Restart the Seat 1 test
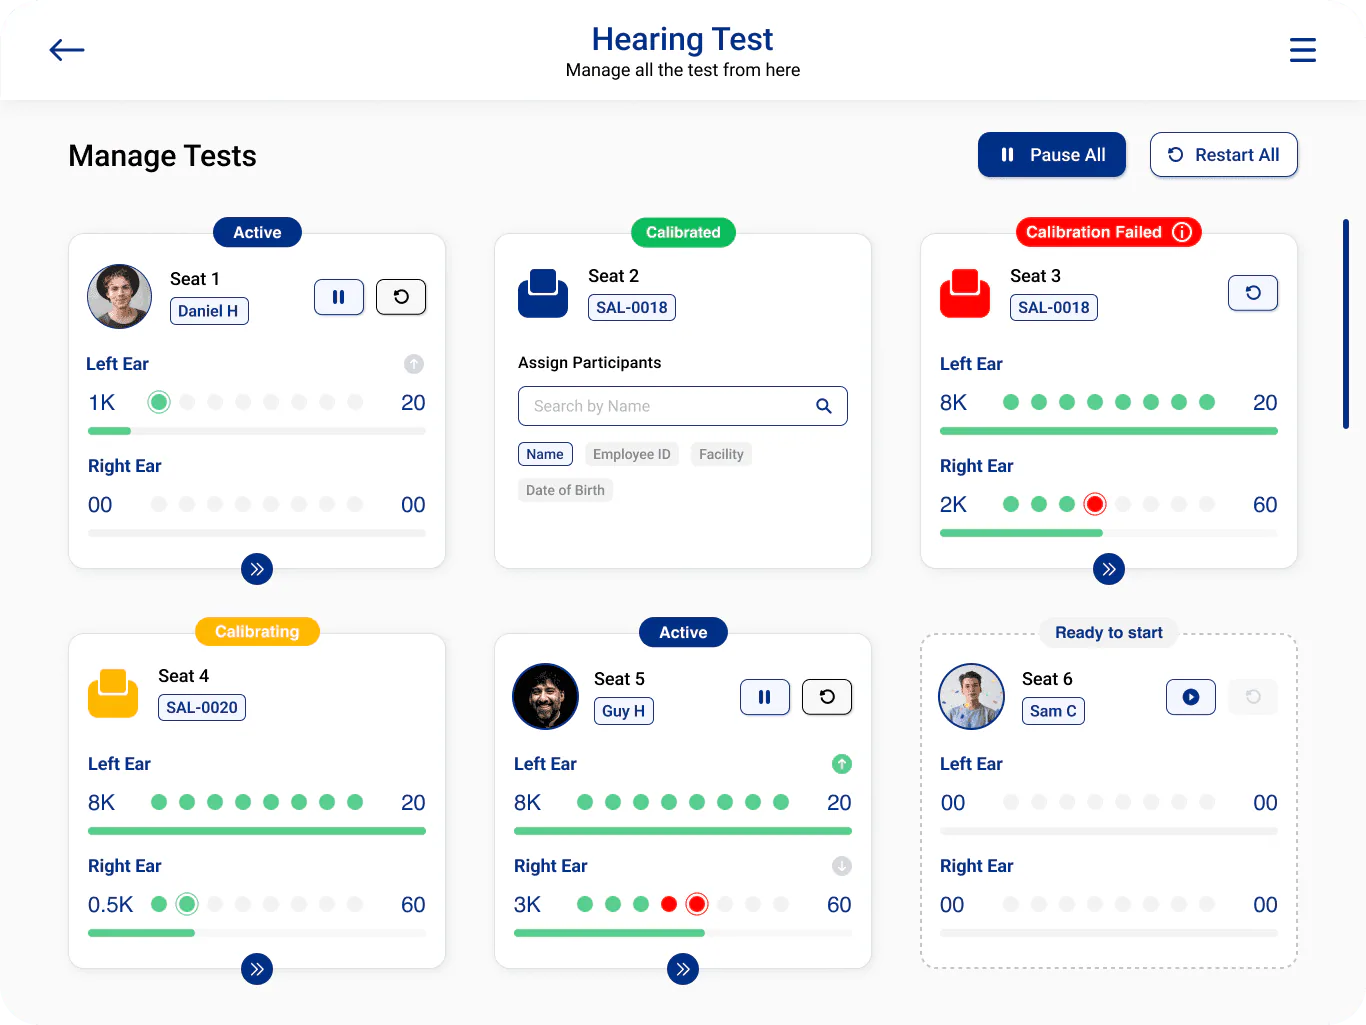 [x=401, y=297]
